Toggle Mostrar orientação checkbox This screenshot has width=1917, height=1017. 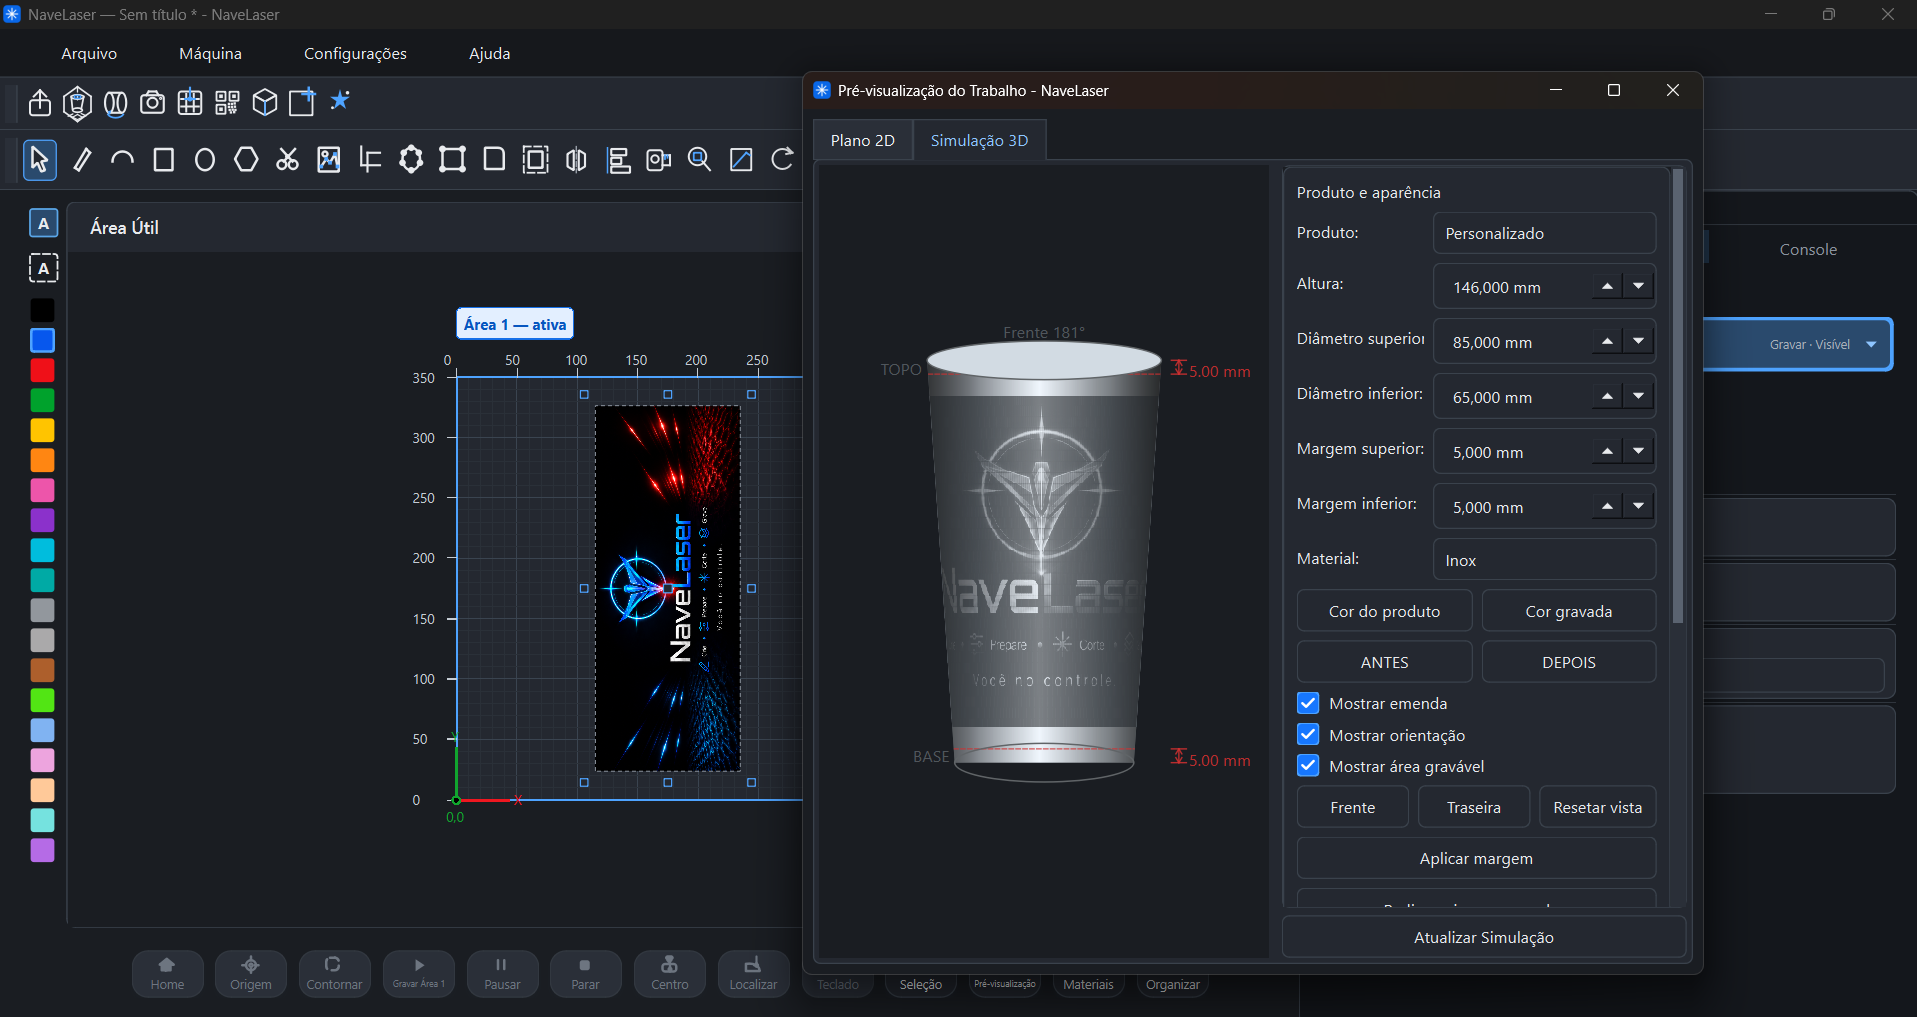pos(1308,735)
